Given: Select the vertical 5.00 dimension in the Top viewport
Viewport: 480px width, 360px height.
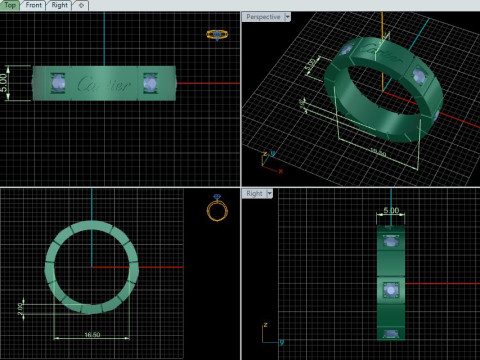Looking at the screenshot, I should point(3,83).
